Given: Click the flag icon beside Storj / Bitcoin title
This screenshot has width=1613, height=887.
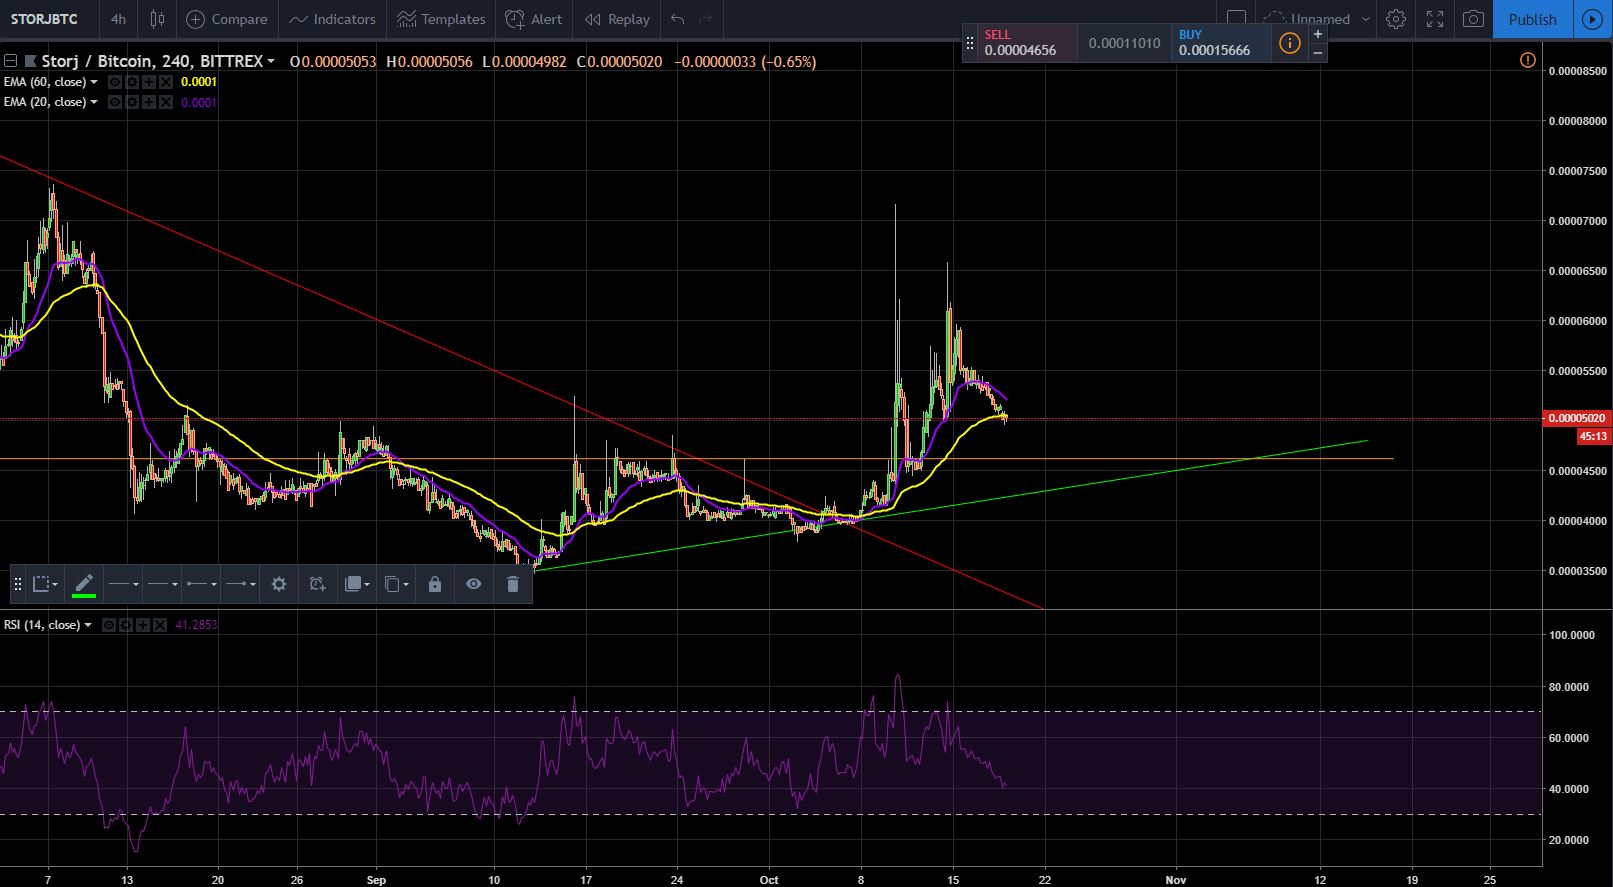Looking at the screenshot, I should click(x=31, y=61).
